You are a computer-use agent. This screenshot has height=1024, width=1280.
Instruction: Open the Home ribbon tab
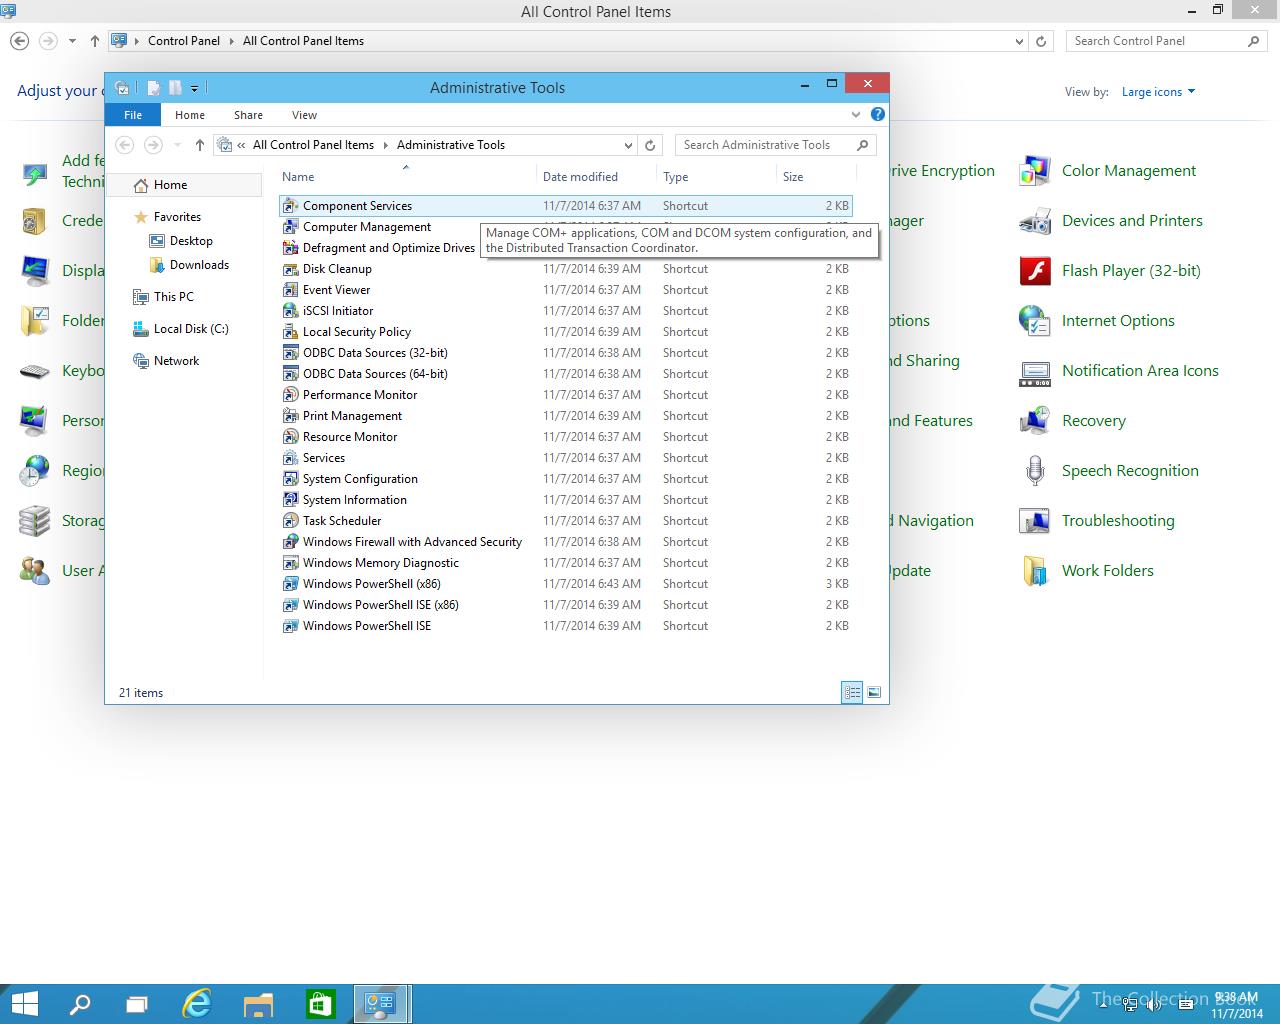(x=190, y=115)
